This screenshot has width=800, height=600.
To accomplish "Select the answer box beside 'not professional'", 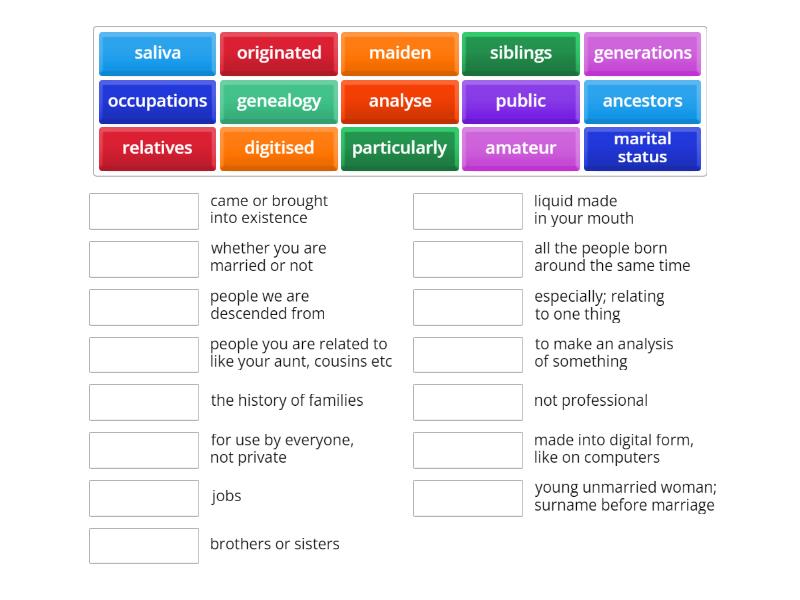I will coord(467,402).
